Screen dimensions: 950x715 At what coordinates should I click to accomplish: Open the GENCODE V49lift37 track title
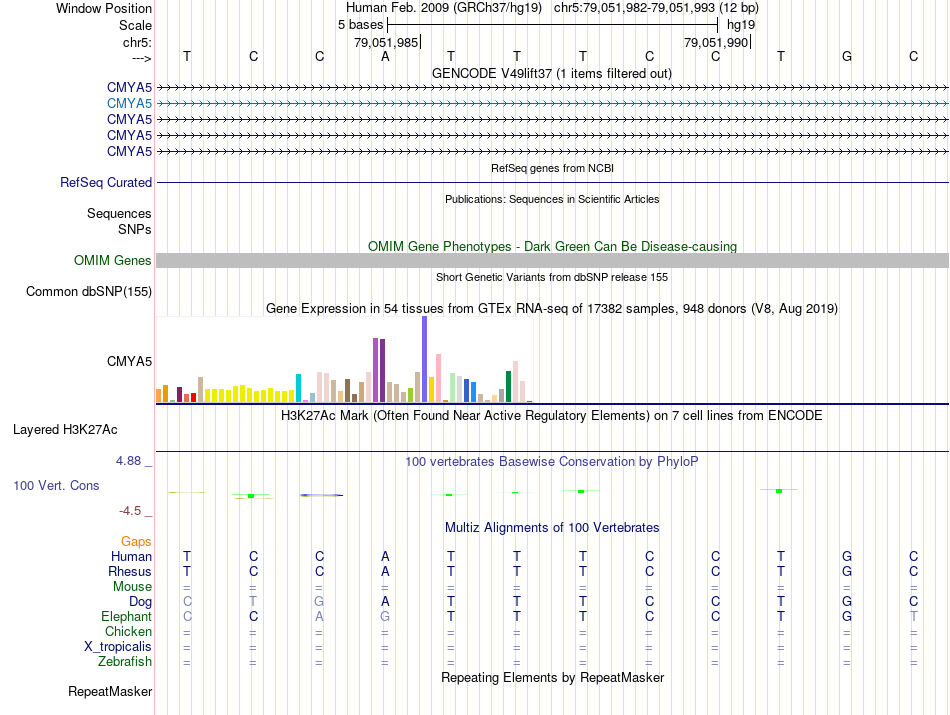pos(551,74)
